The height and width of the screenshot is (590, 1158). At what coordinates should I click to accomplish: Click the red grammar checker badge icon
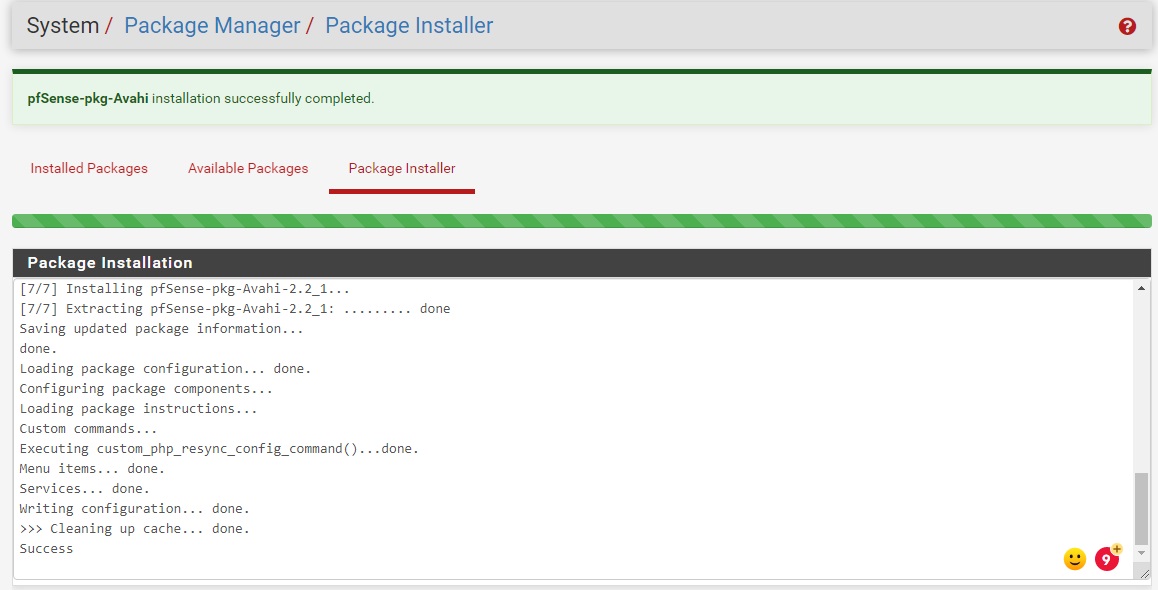click(x=1106, y=559)
